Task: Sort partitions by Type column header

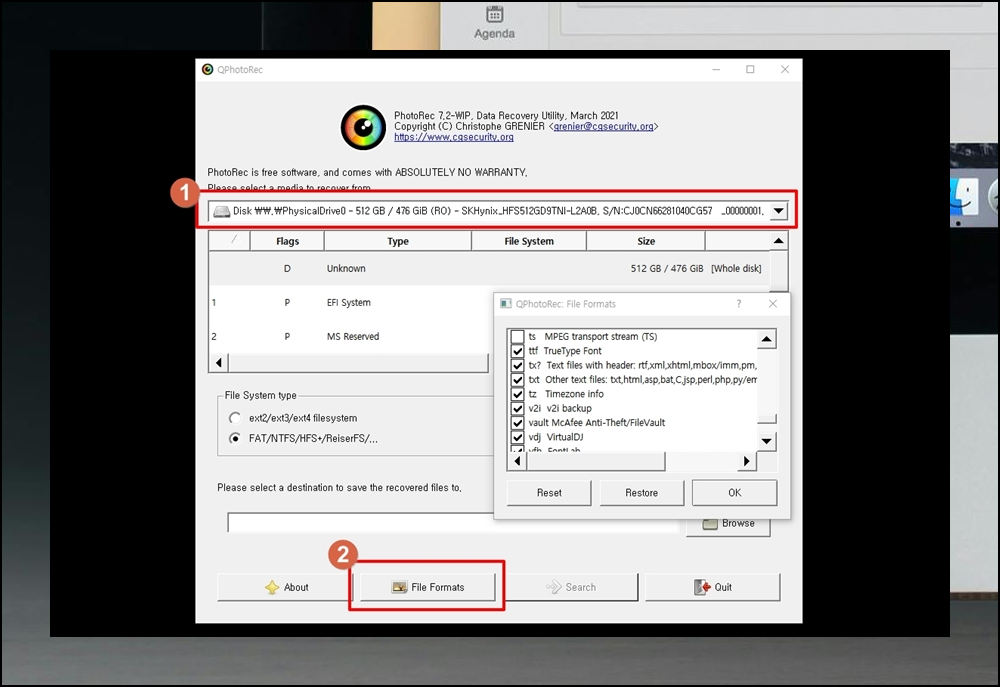Action: click(398, 241)
